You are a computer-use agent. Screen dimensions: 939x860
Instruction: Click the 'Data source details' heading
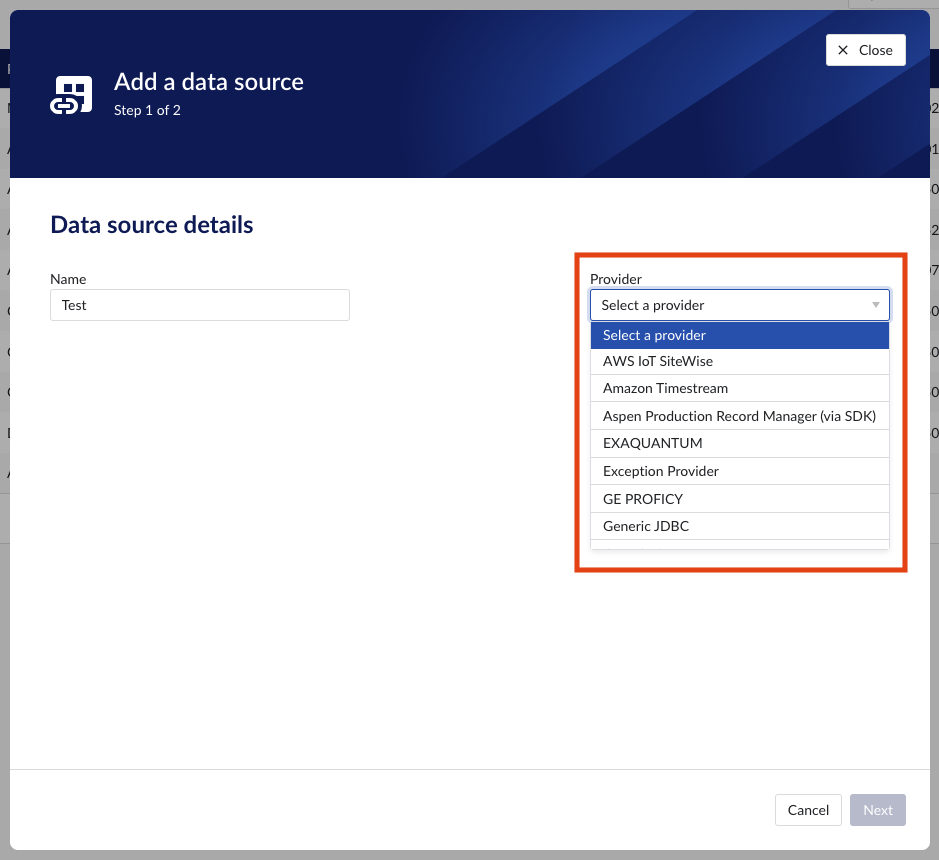[x=152, y=225]
